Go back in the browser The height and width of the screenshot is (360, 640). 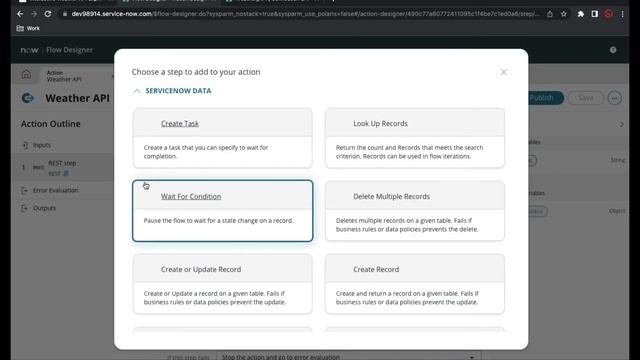pyautogui.click(x=20, y=14)
